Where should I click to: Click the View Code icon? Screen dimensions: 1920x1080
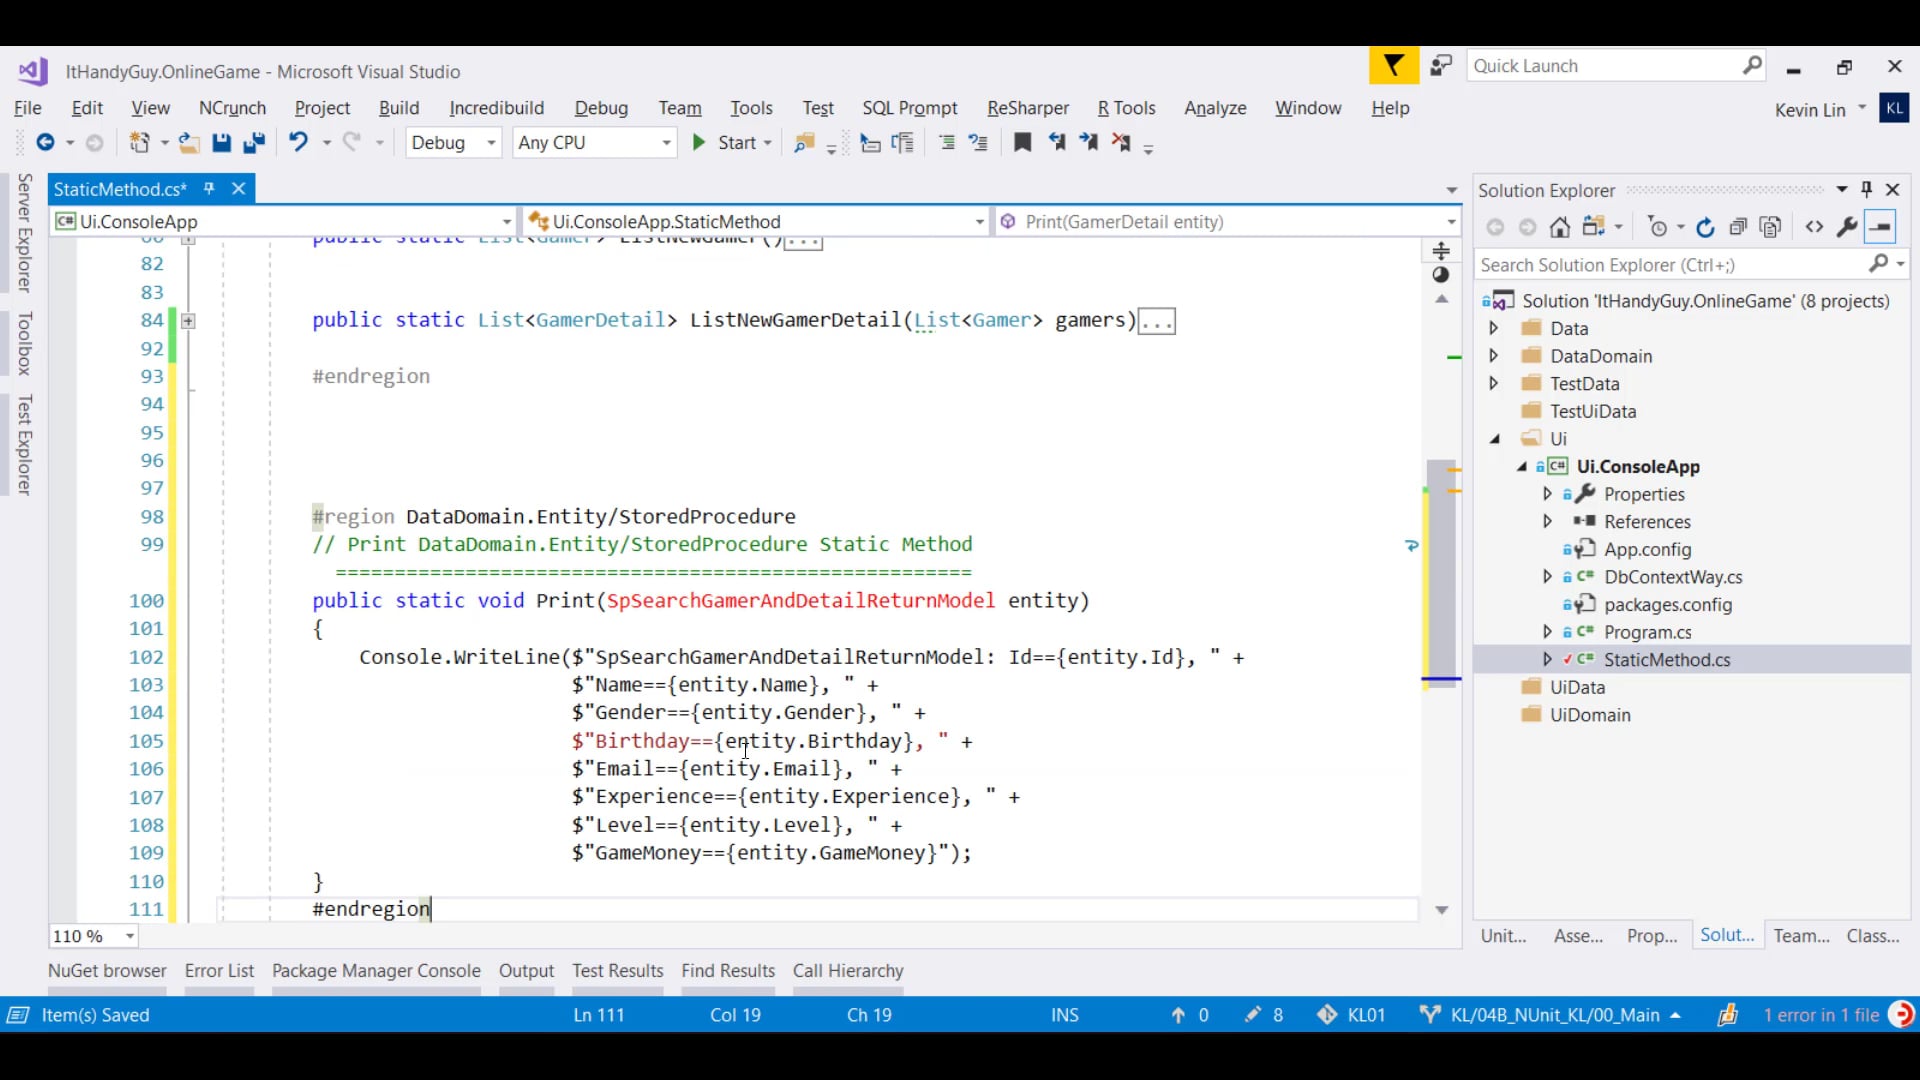click(x=1814, y=228)
